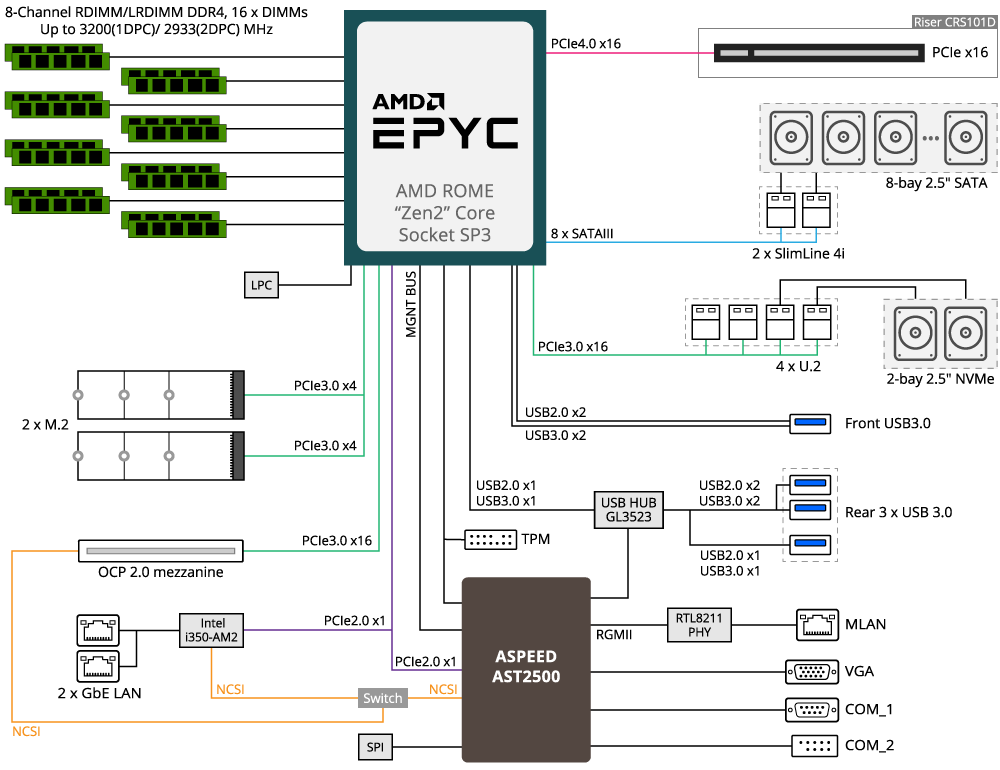The height and width of the screenshot is (770, 1000).
Task: Click the SPI box
Action: tap(375, 747)
